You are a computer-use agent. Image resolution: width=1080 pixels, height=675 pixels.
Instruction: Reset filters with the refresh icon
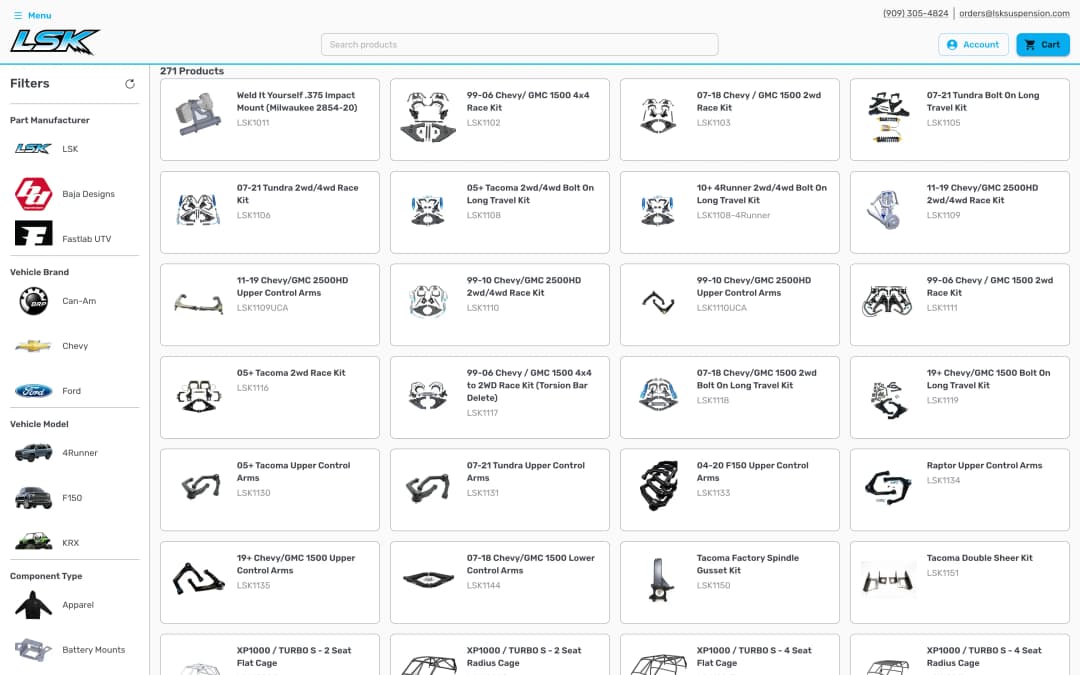(x=129, y=84)
